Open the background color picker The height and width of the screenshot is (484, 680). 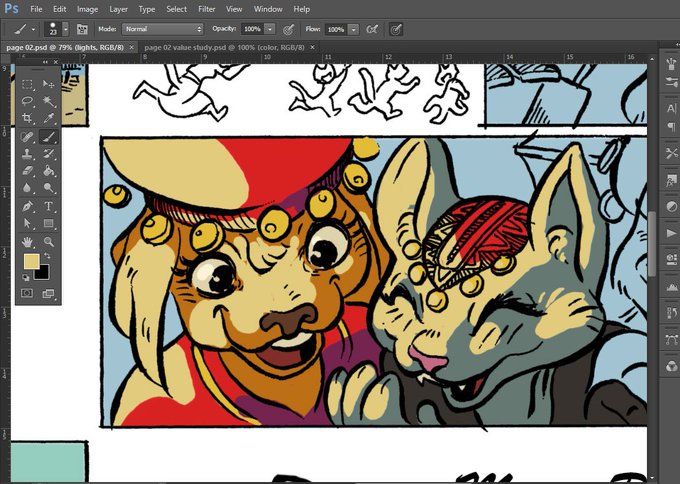pyautogui.click(x=45, y=274)
